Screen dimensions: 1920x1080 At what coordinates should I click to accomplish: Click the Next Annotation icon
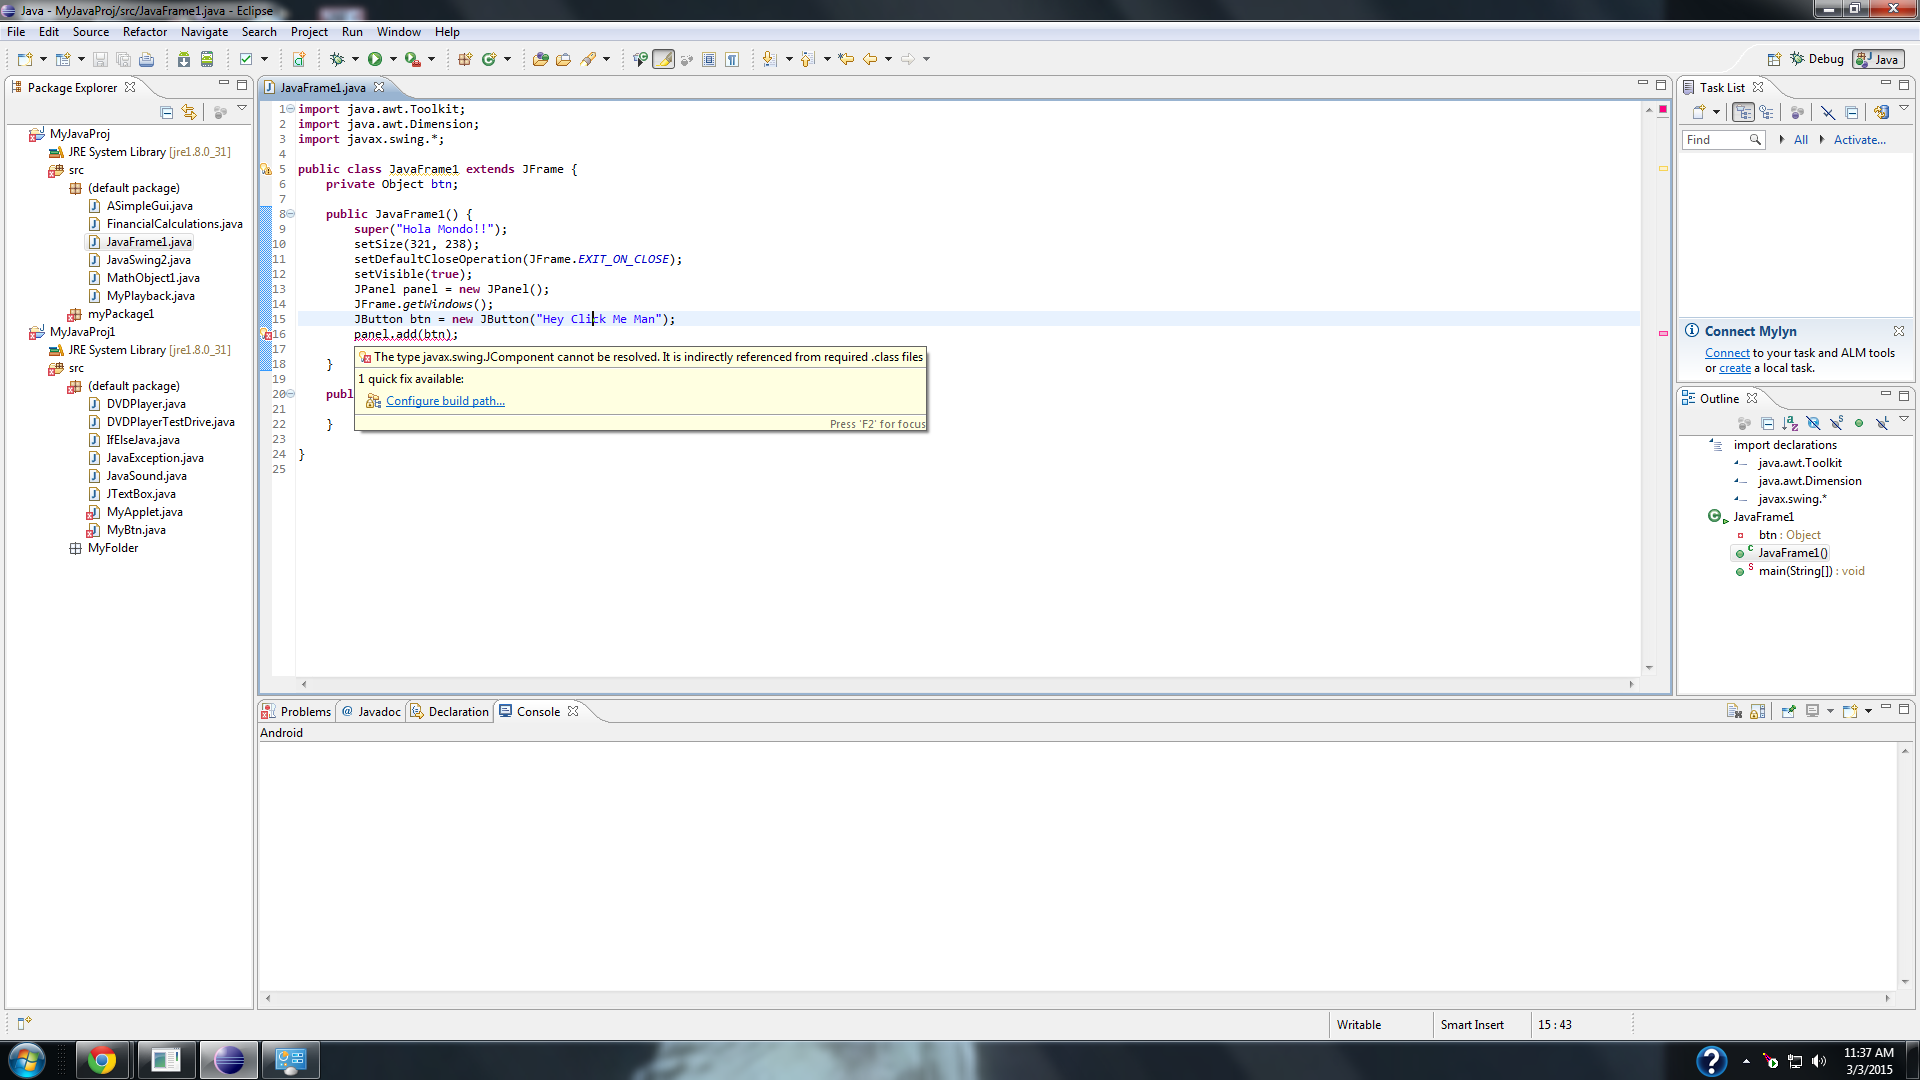tap(769, 60)
